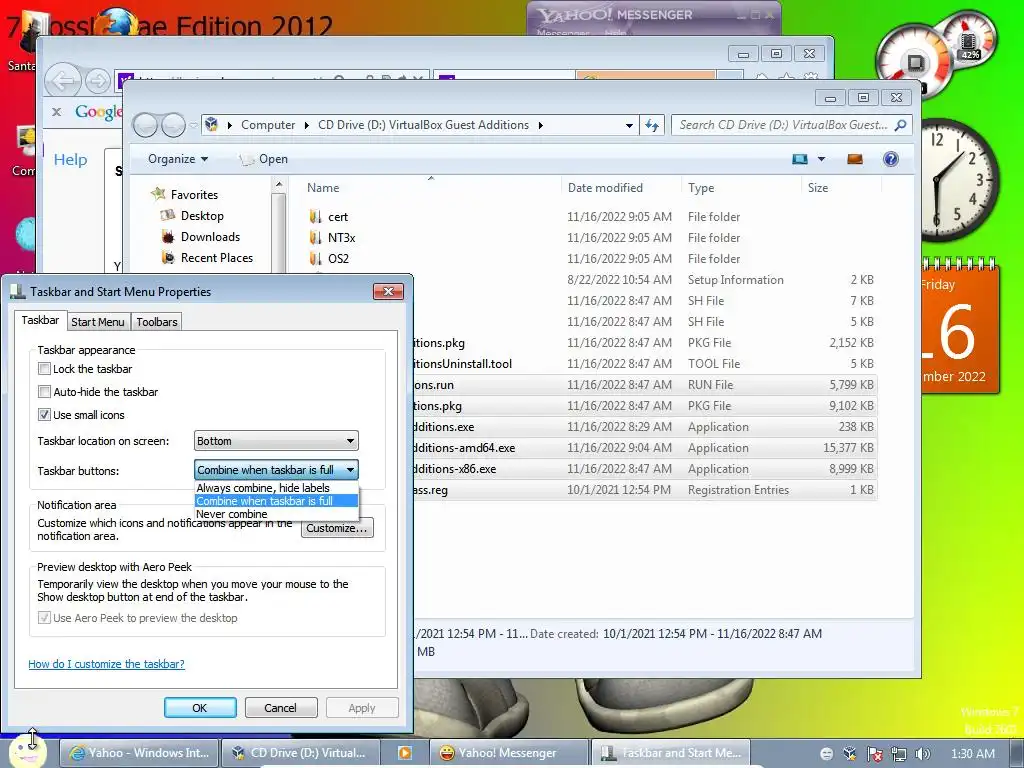Click the Explorer forward navigation button
This screenshot has width=1024, height=768.
(173, 125)
